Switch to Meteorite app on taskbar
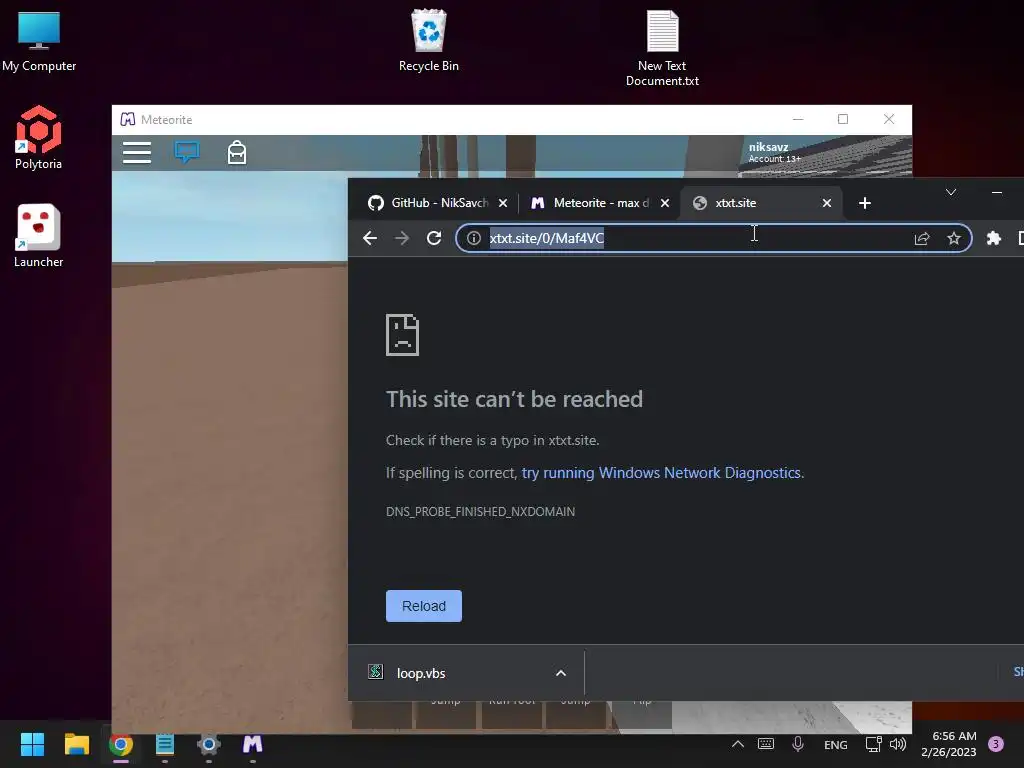Image resolution: width=1024 pixels, height=768 pixels. pos(253,744)
